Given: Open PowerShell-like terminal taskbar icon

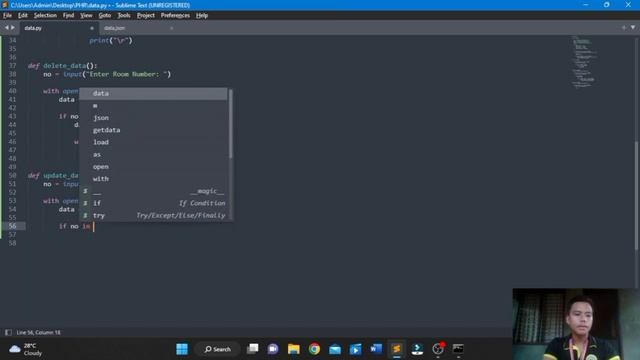Looking at the screenshot, I should (417, 349).
